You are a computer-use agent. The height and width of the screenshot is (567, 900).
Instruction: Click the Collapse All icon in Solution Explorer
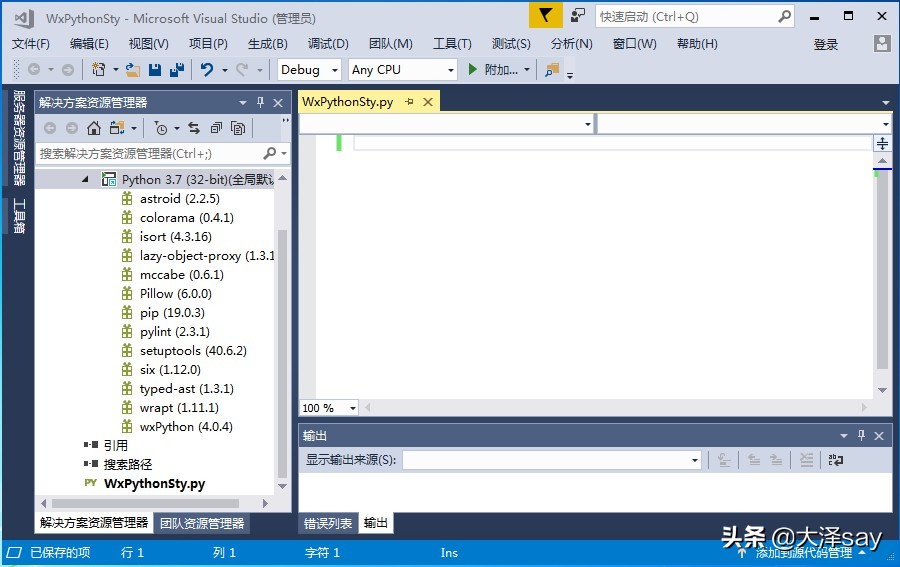pyautogui.click(x=216, y=128)
